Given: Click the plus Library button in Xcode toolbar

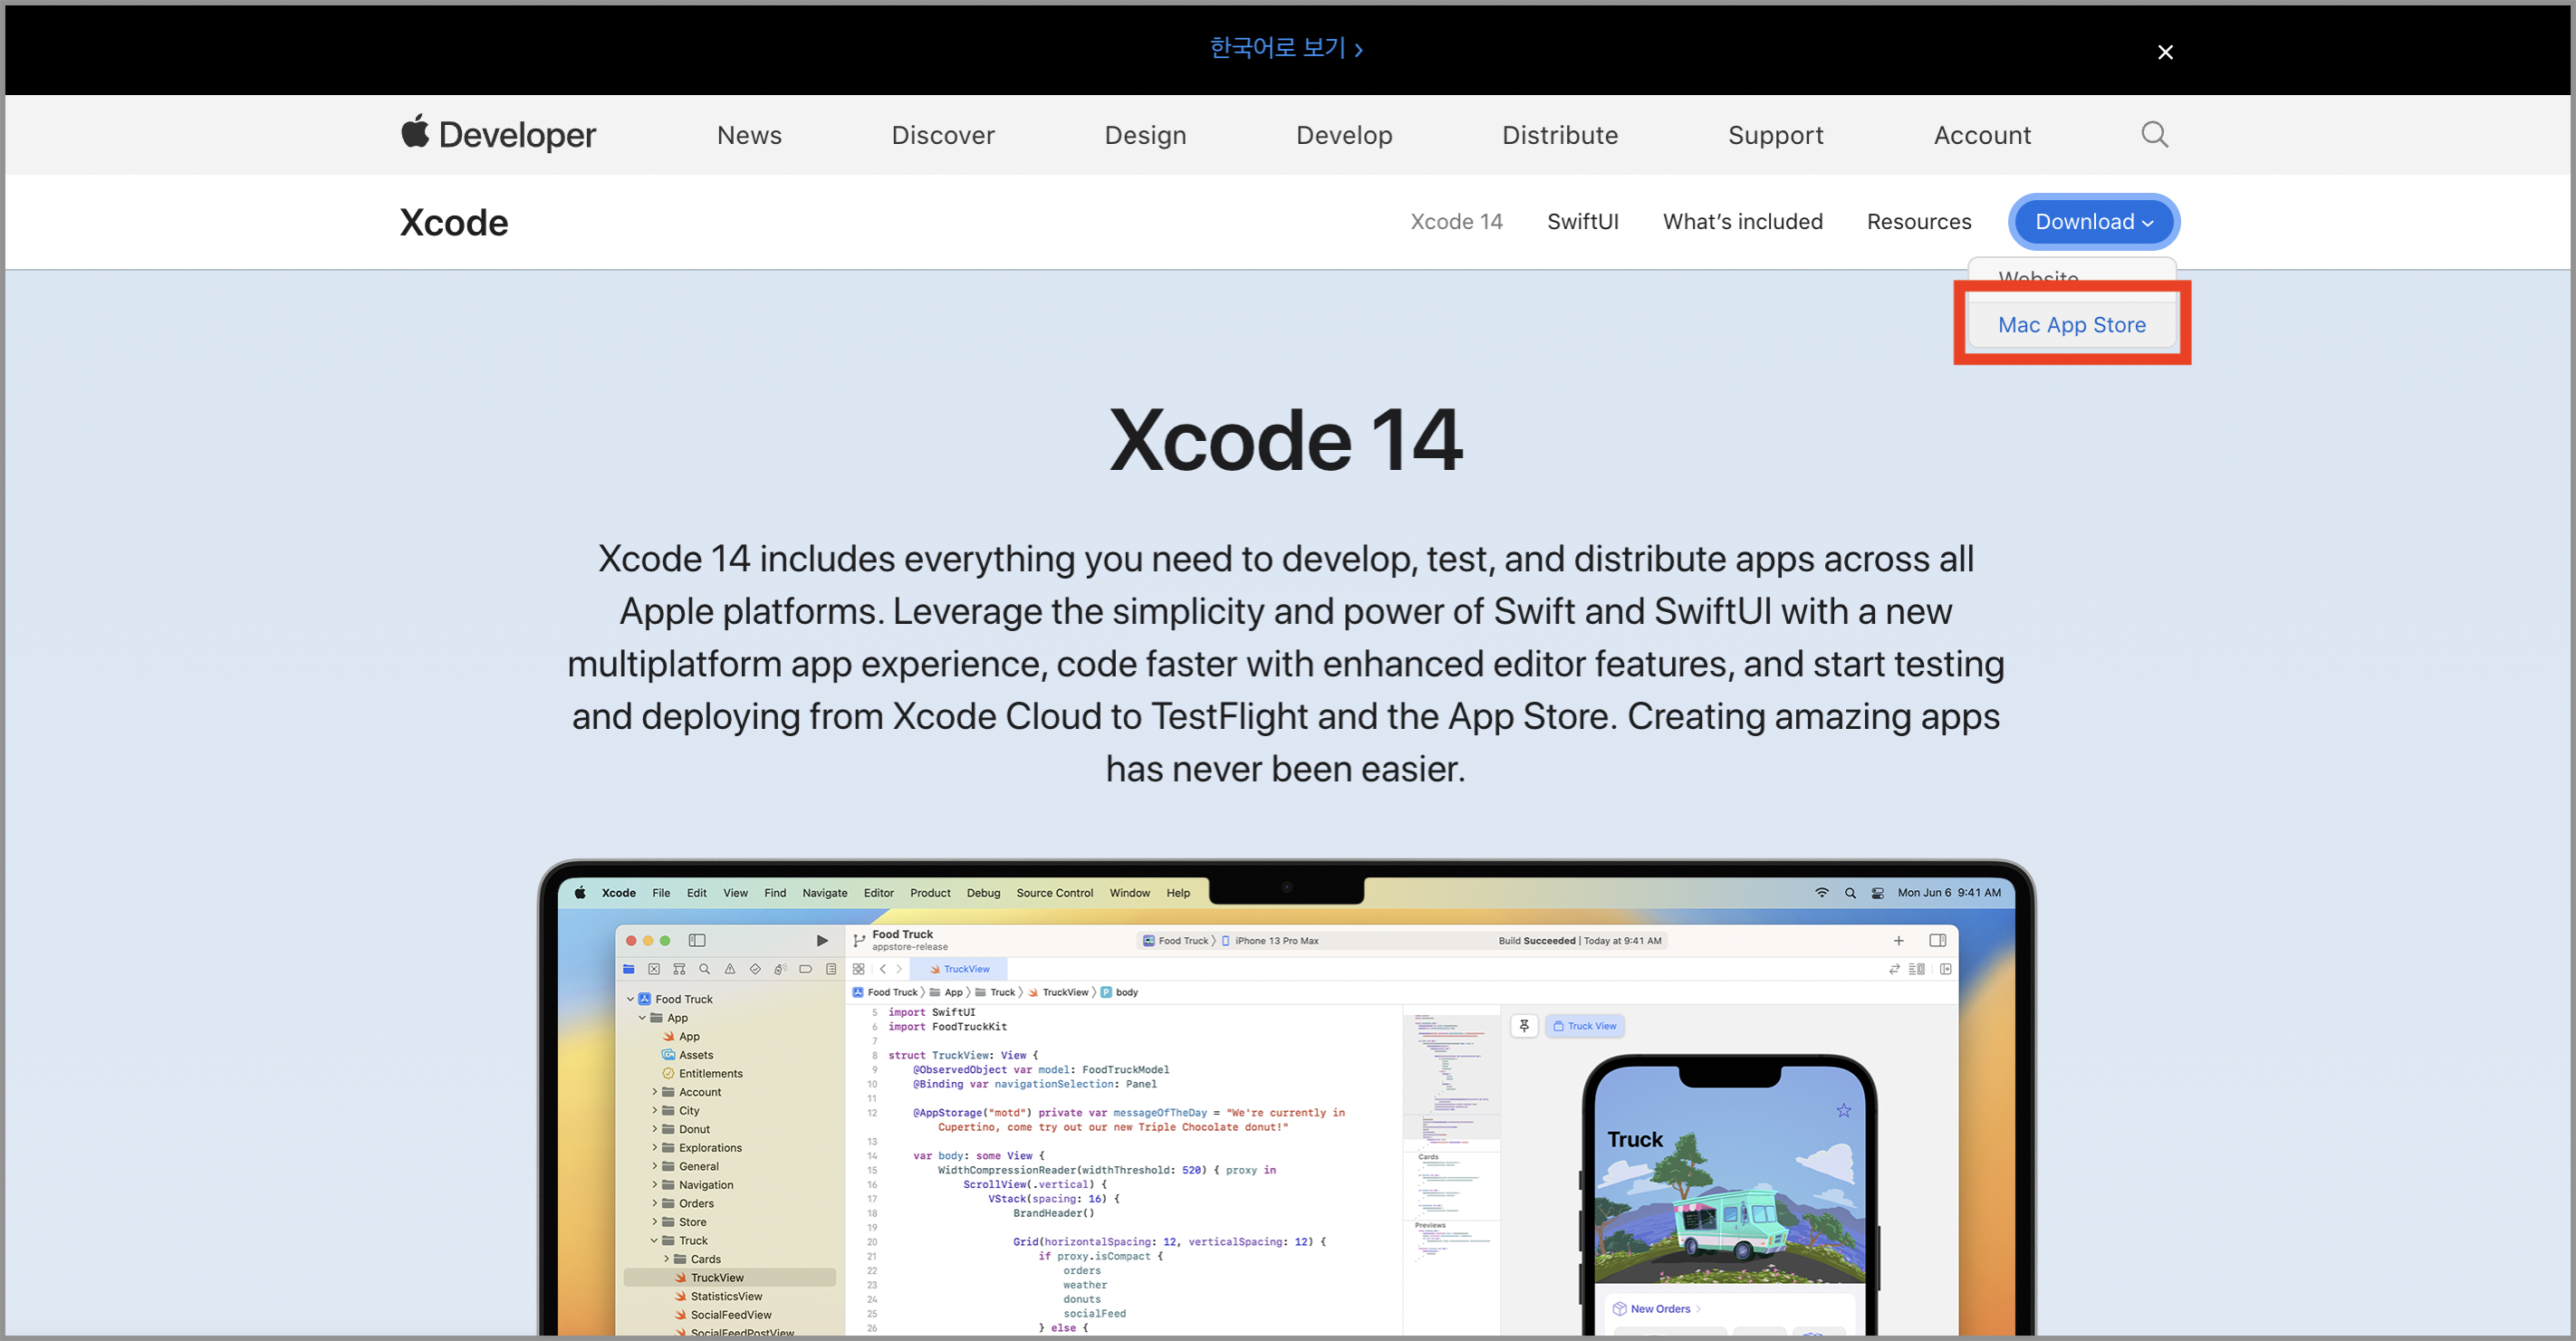Looking at the screenshot, I should 1898,940.
